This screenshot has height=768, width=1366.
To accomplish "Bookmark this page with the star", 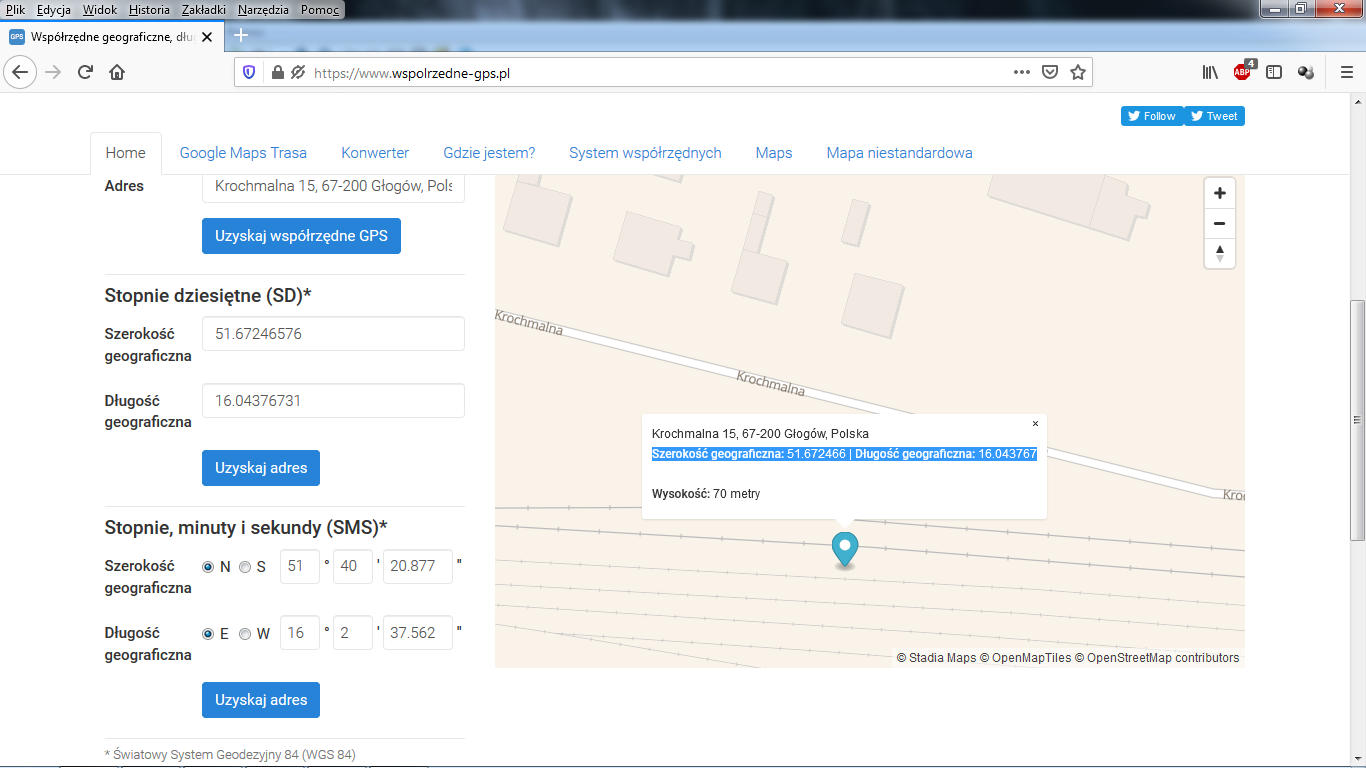I will [1078, 72].
